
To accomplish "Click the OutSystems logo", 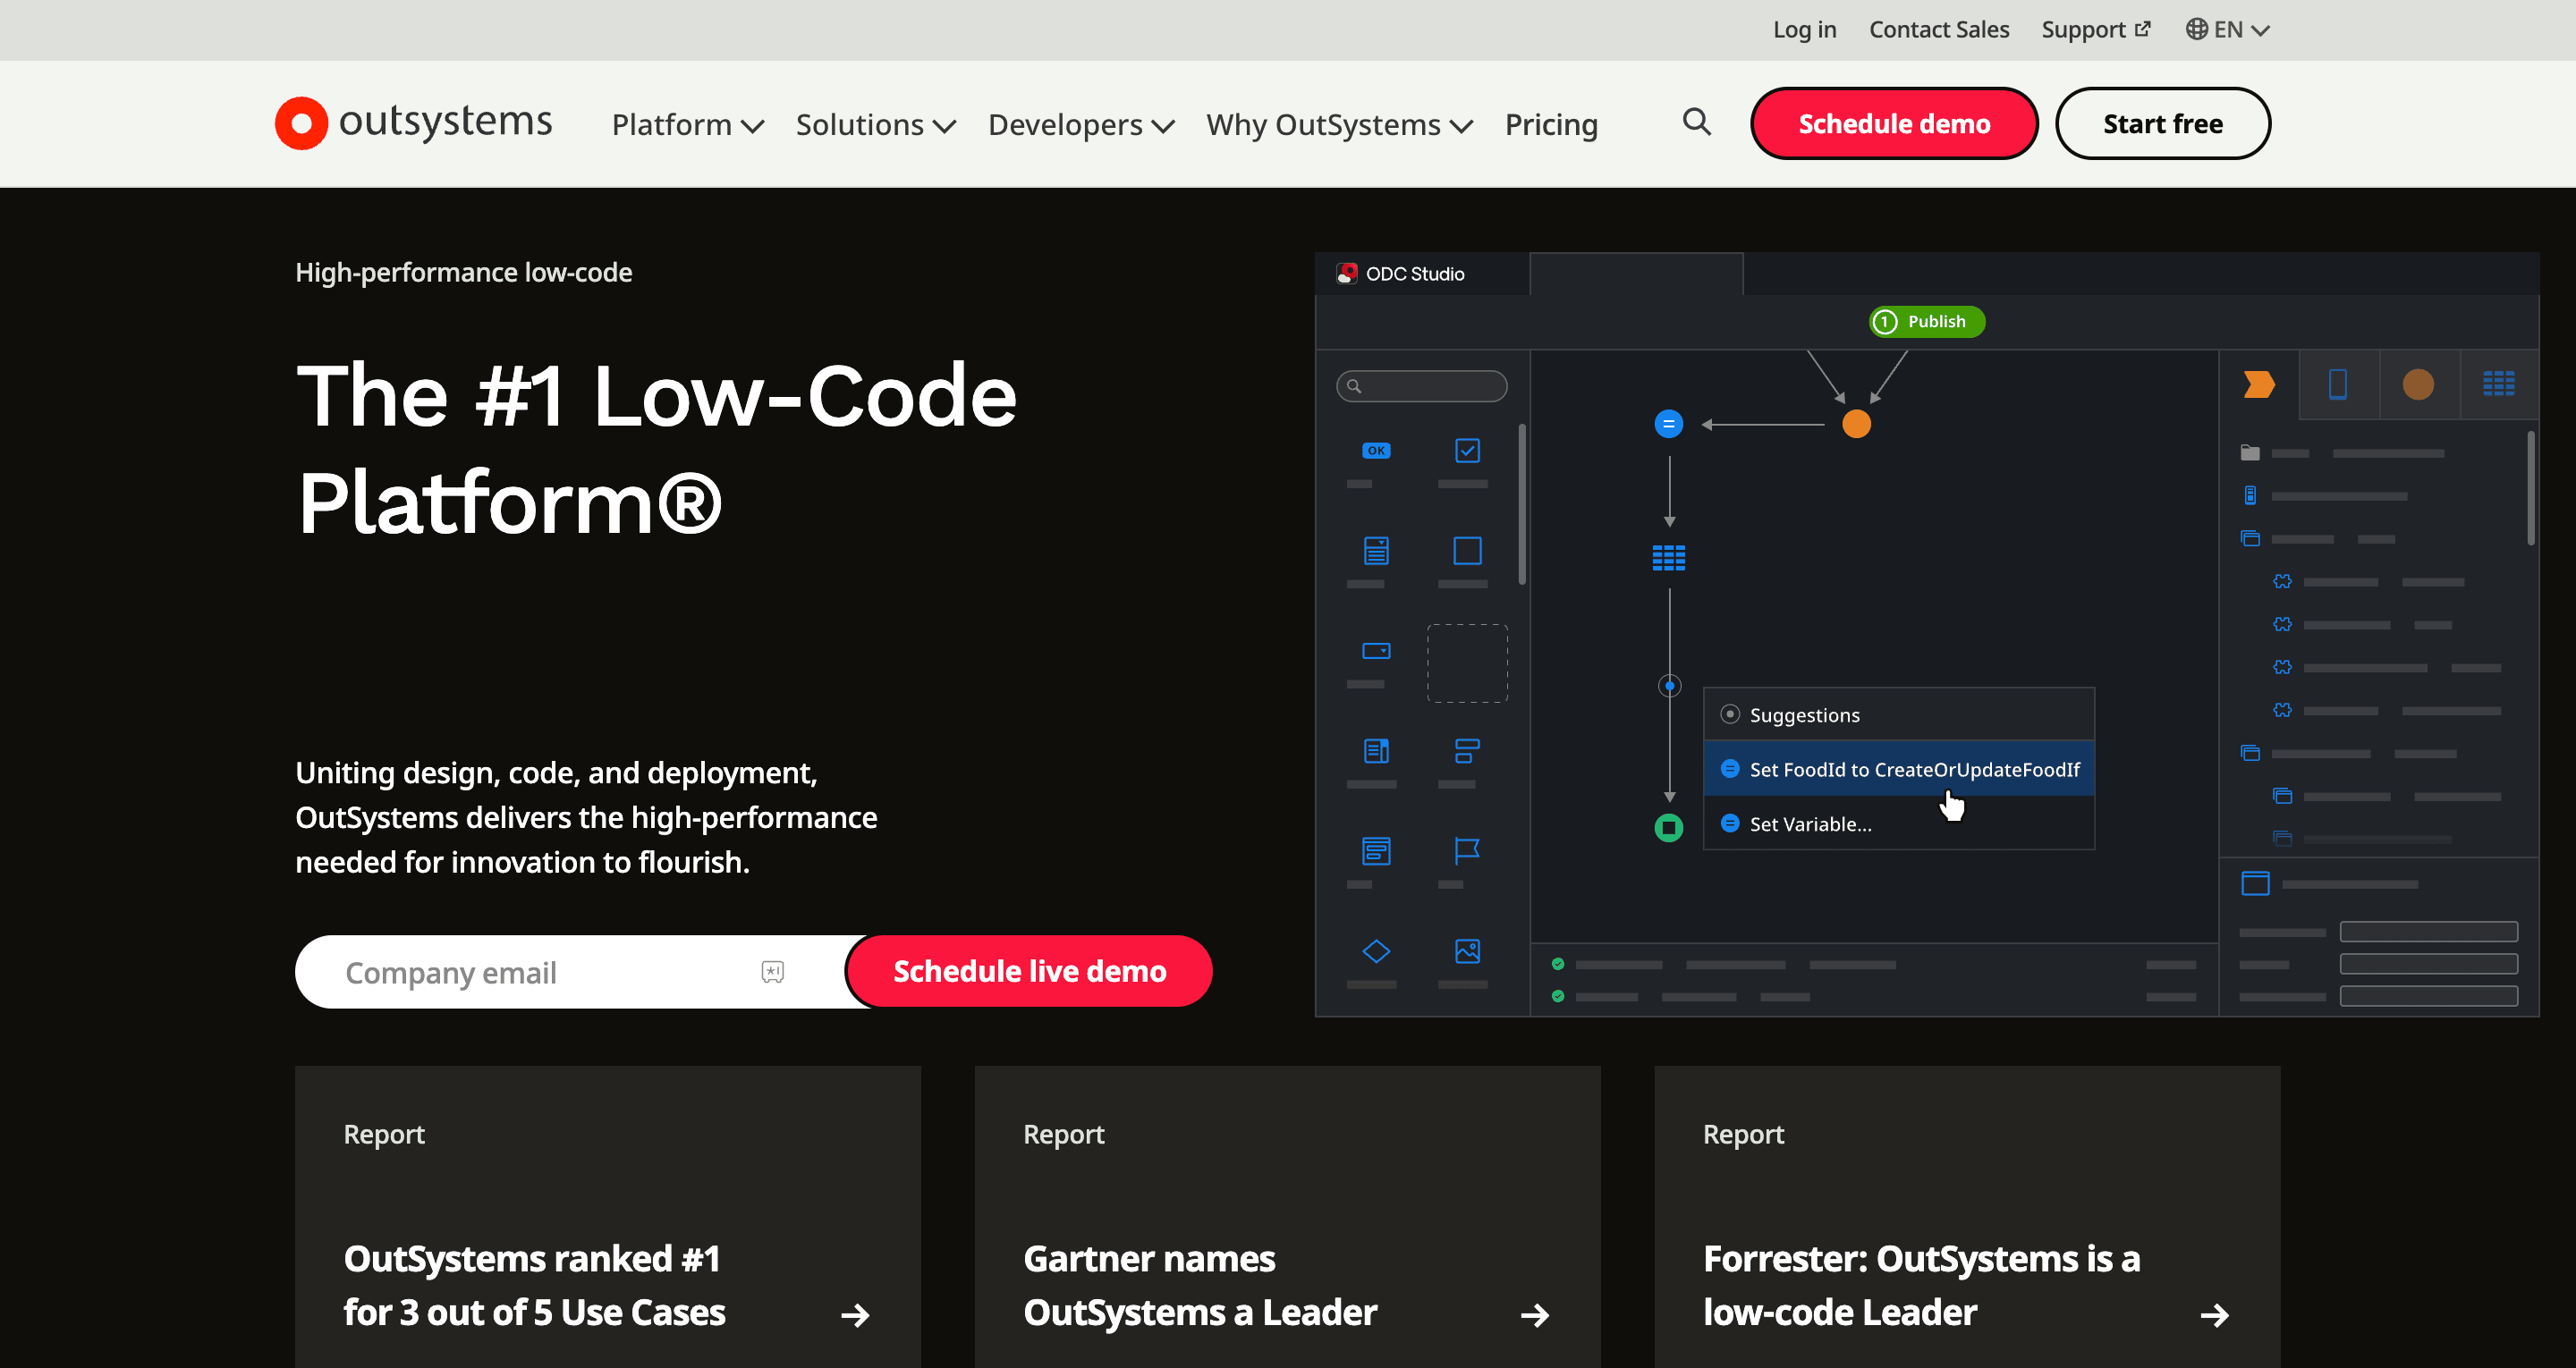I will [x=413, y=123].
